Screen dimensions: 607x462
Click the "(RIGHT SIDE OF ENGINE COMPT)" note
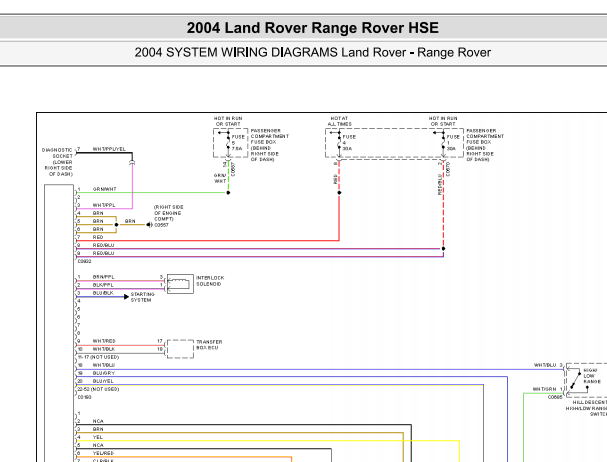coord(169,213)
